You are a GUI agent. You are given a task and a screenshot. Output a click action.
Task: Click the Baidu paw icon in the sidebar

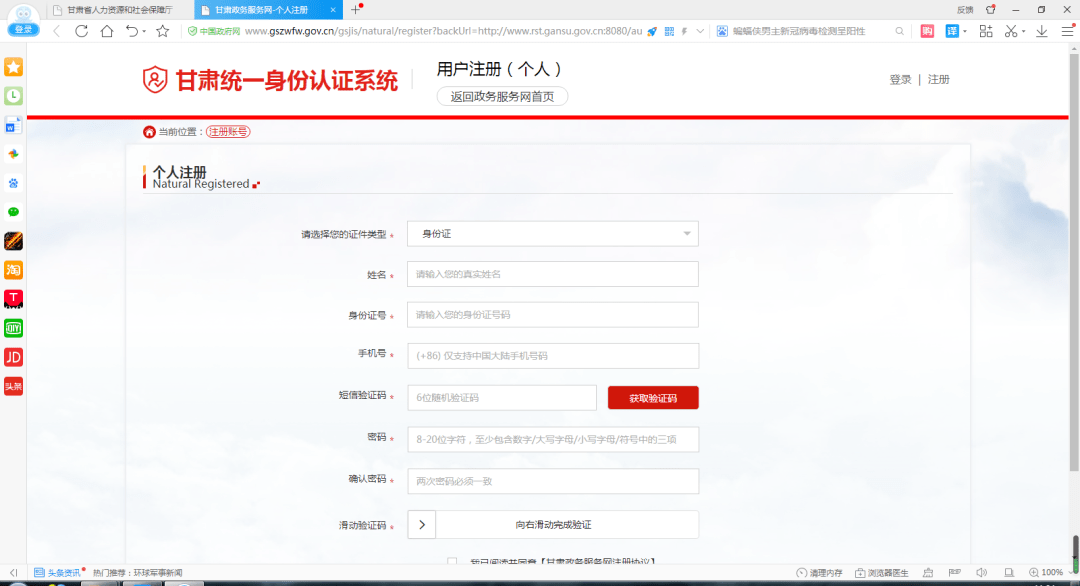pyautogui.click(x=13, y=183)
